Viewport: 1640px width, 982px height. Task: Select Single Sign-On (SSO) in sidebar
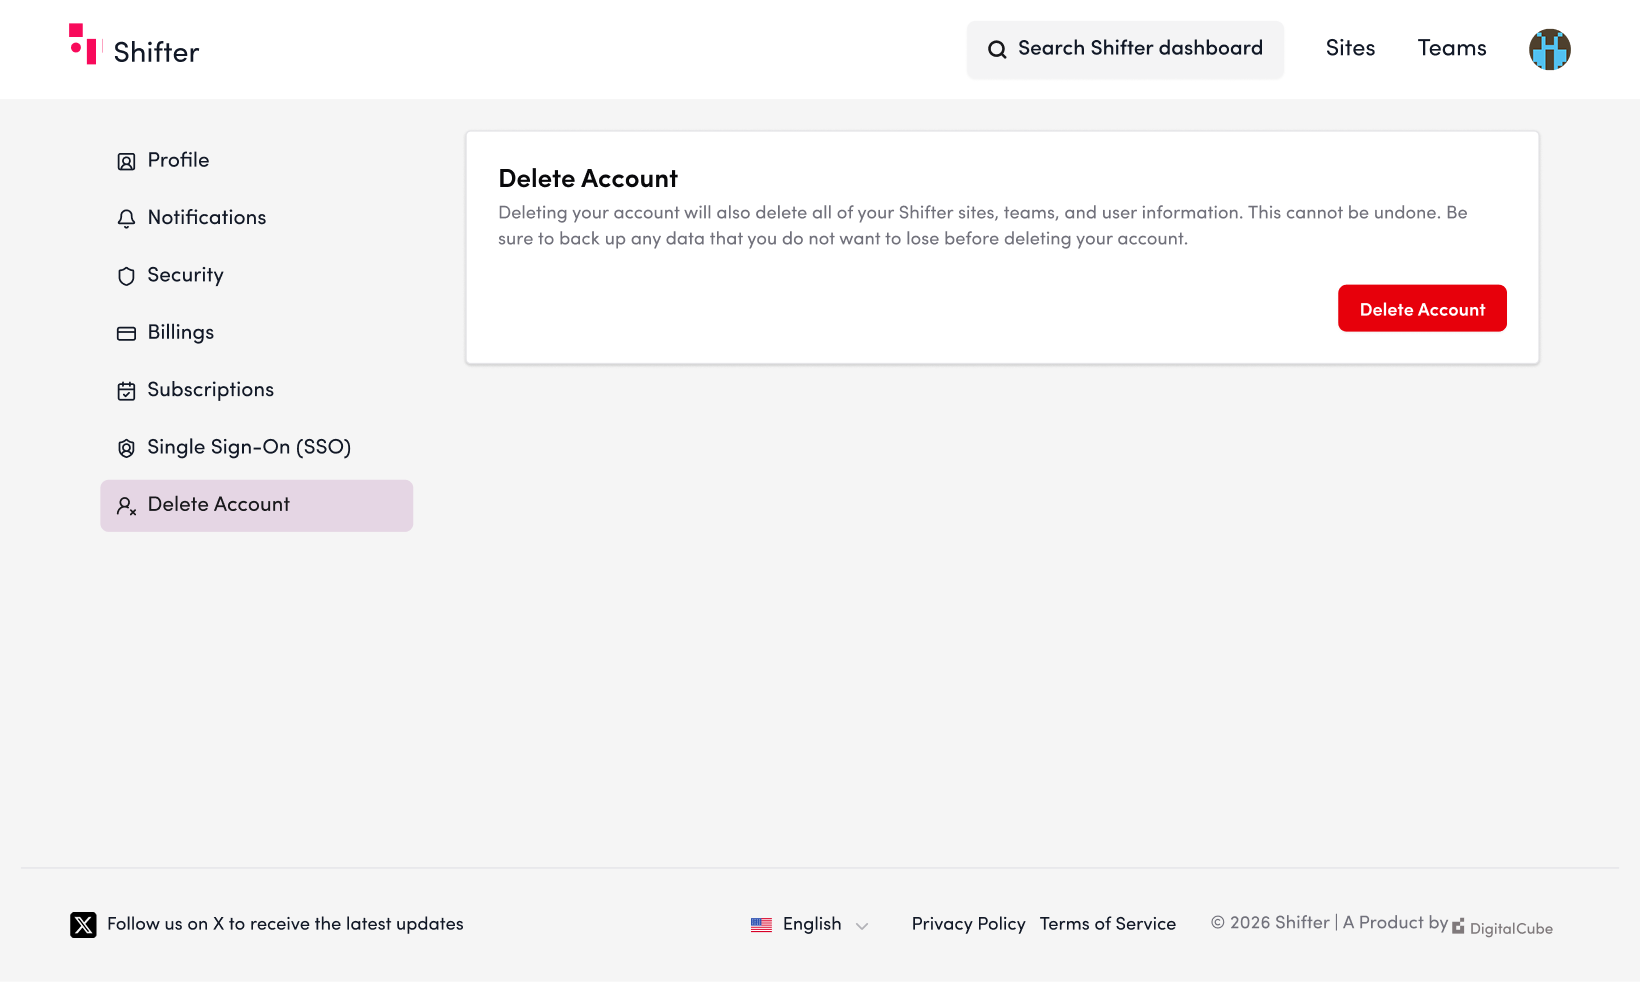(256, 447)
